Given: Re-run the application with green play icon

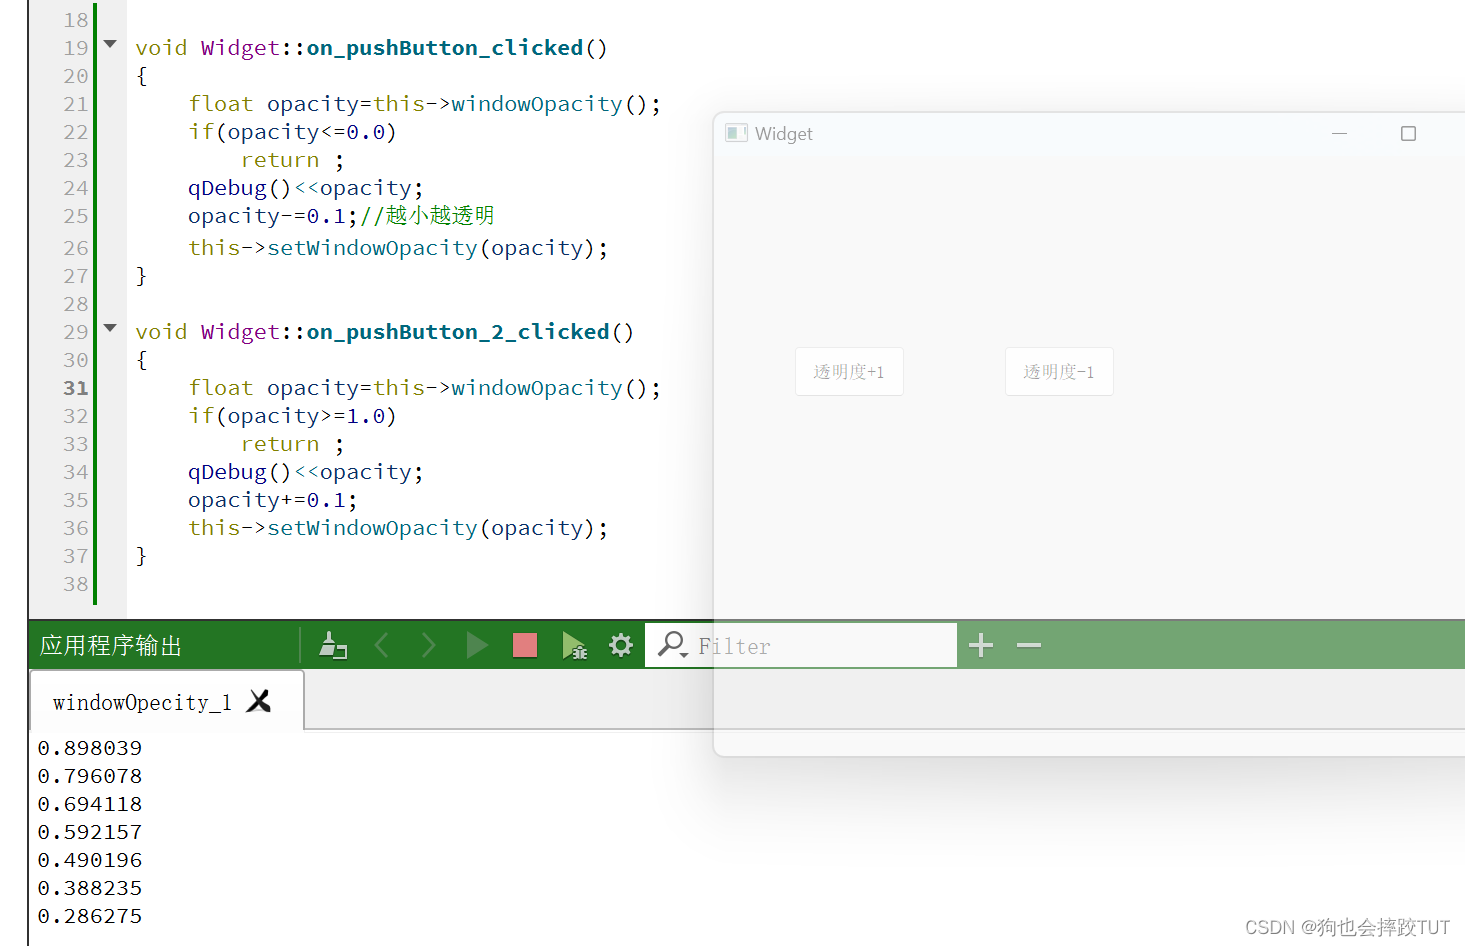Looking at the screenshot, I should click(x=477, y=646).
